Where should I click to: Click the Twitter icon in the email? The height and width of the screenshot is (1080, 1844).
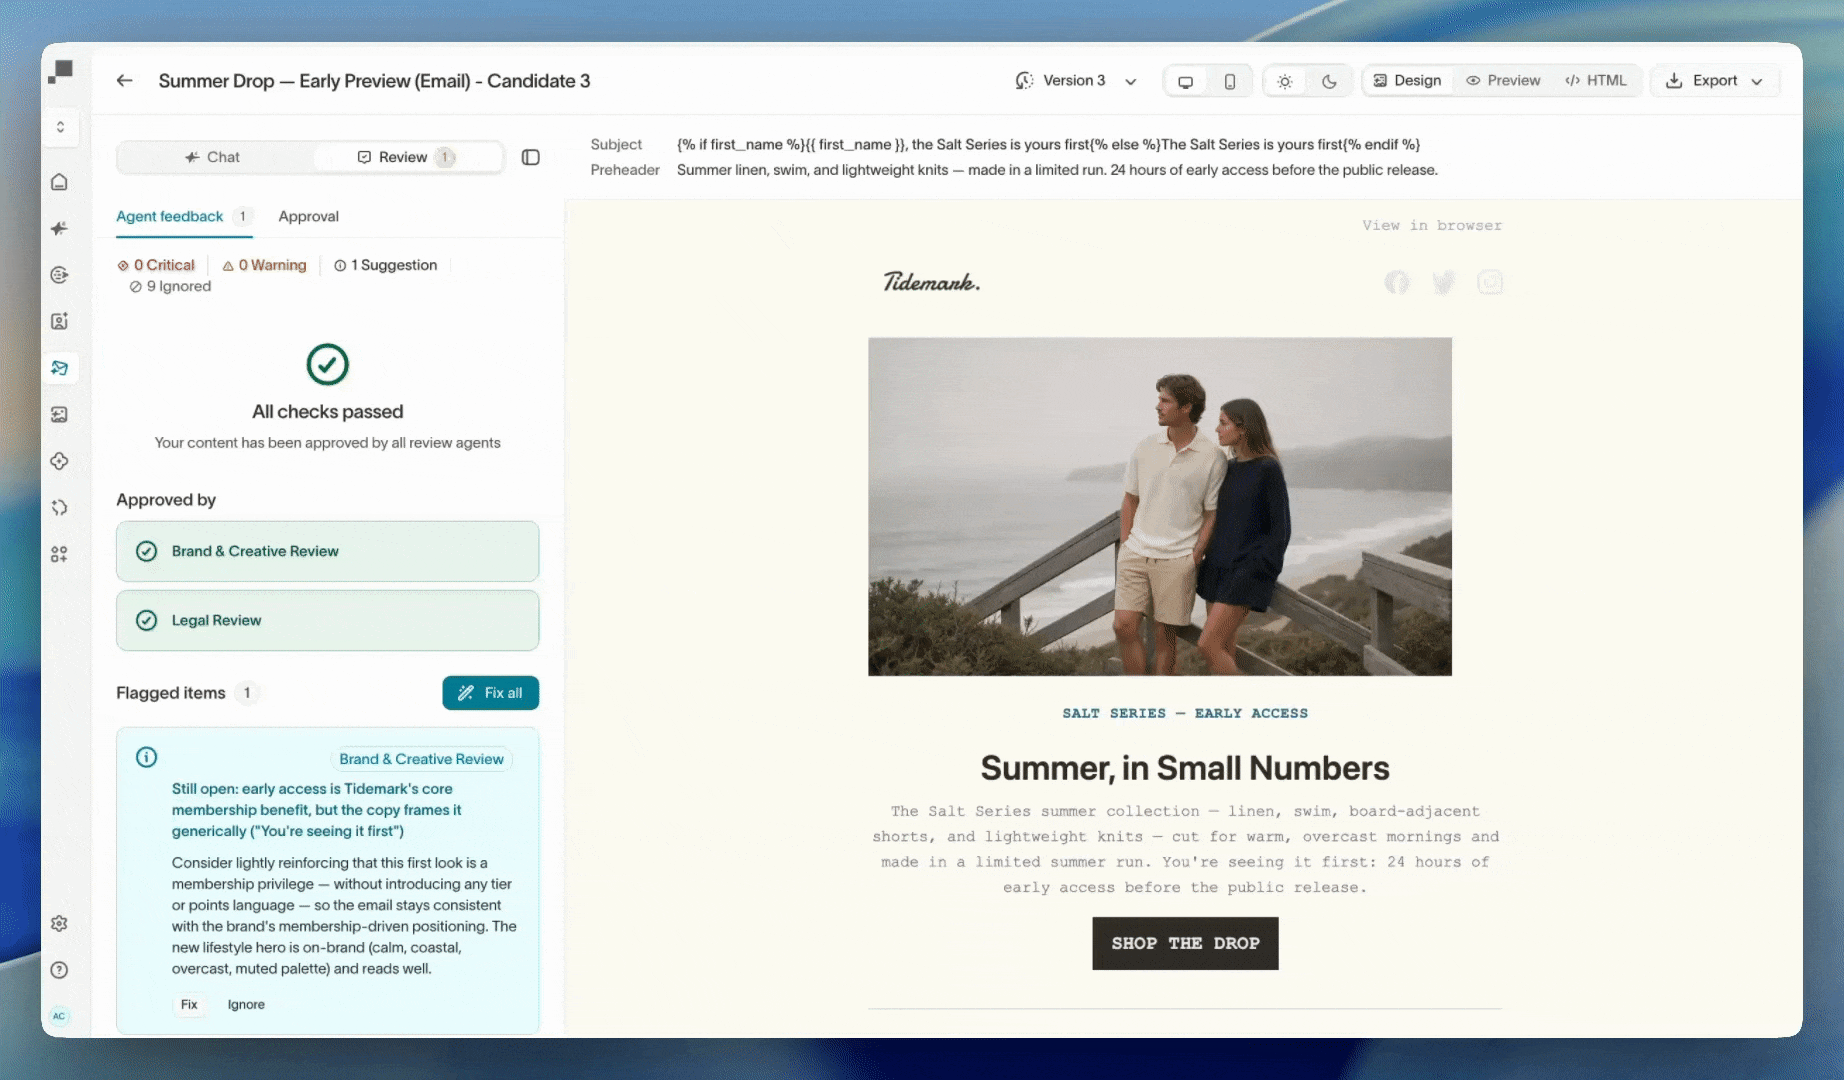(x=1444, y=283)
